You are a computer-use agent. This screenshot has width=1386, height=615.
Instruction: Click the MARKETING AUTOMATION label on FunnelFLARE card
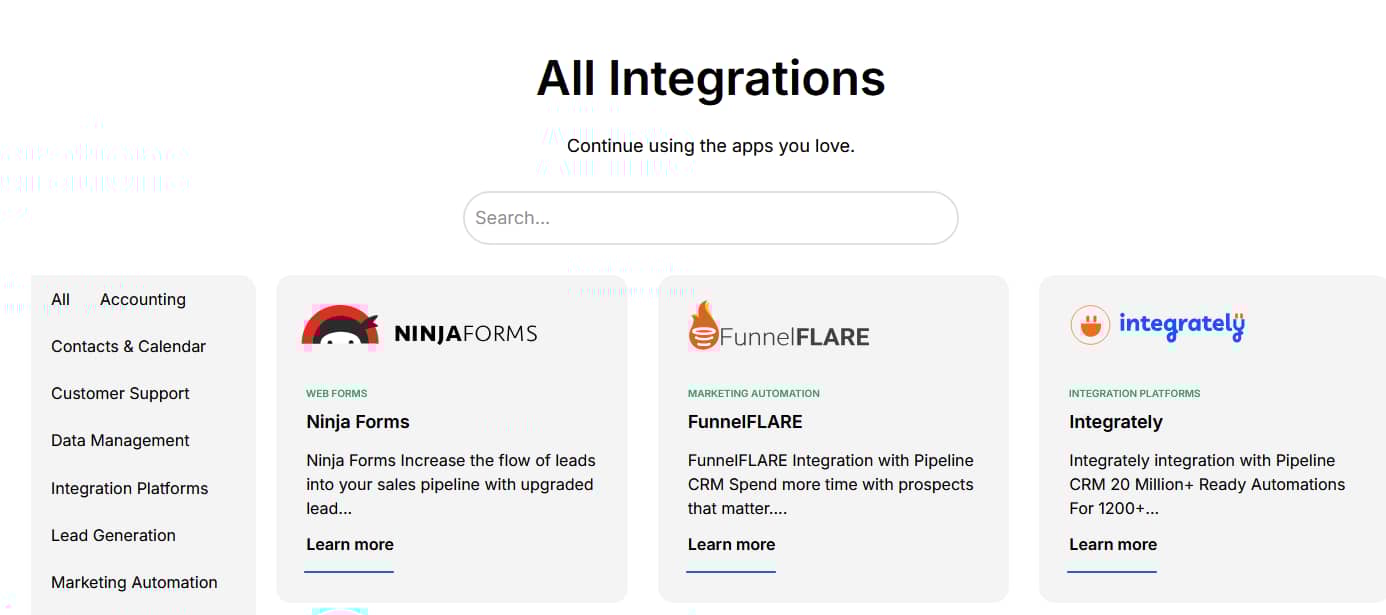click(x=753, y=393)
